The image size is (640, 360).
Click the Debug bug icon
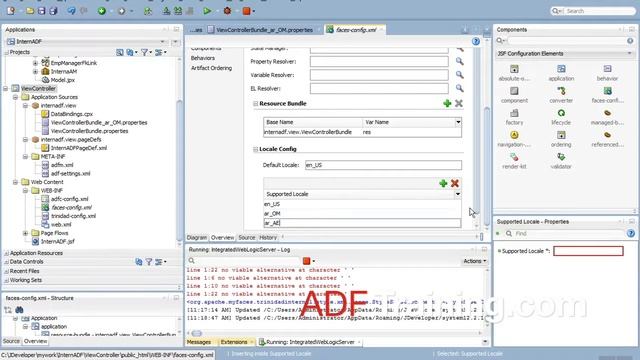pyautogui.click(x=227, y=11)
